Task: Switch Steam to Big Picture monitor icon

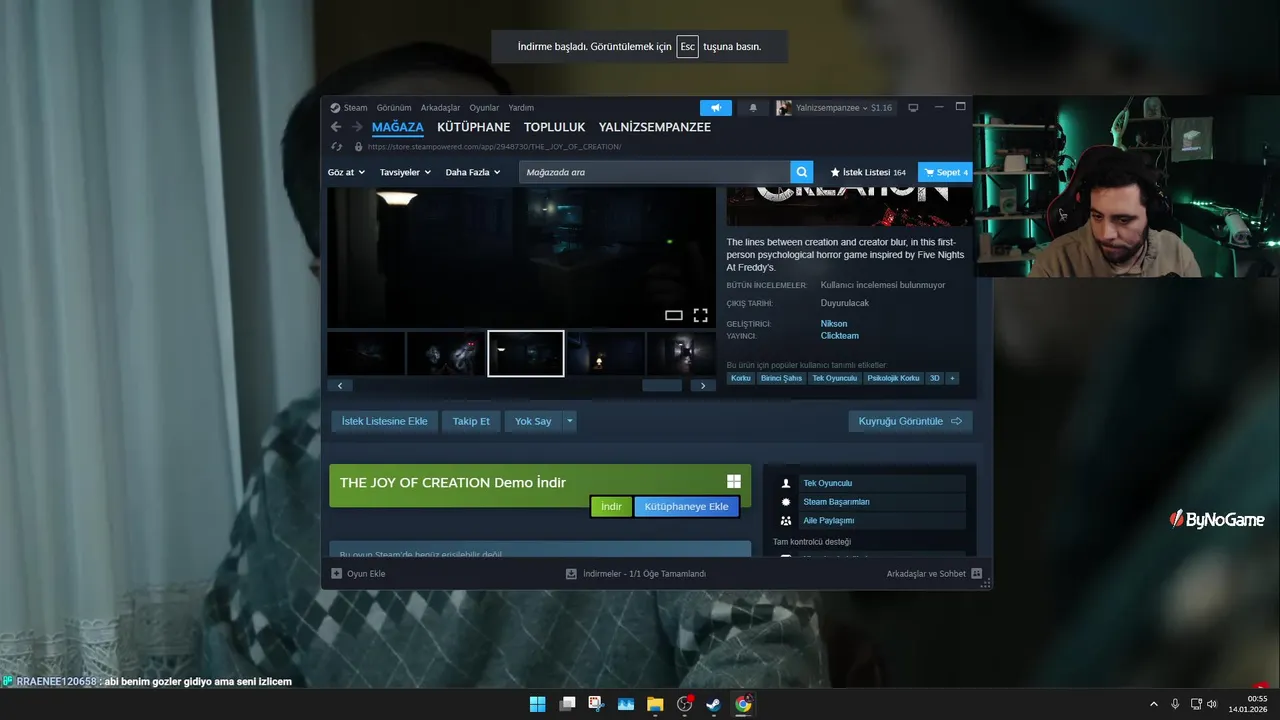Action: (913, 108)
